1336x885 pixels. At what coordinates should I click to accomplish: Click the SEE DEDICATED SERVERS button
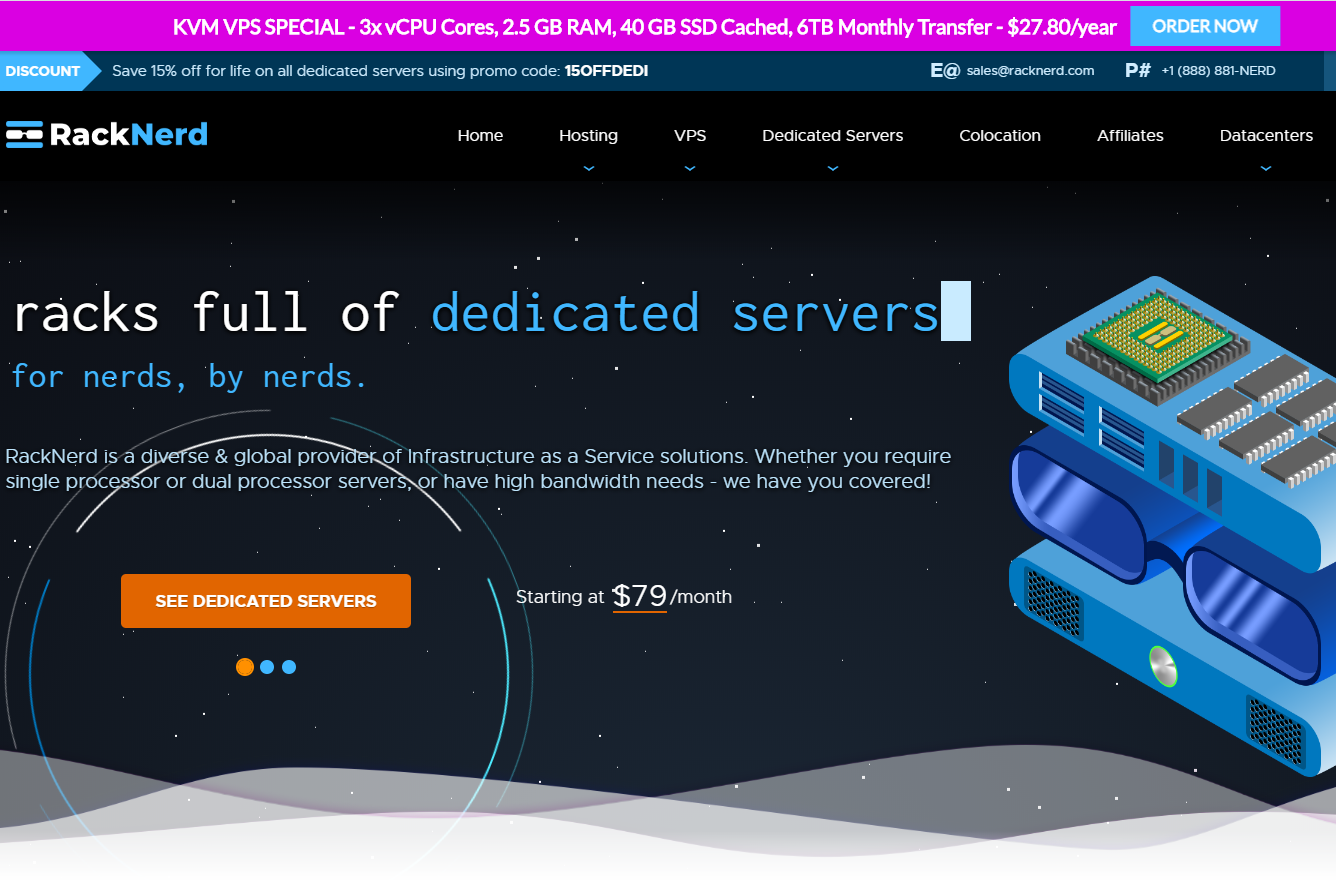266,601
